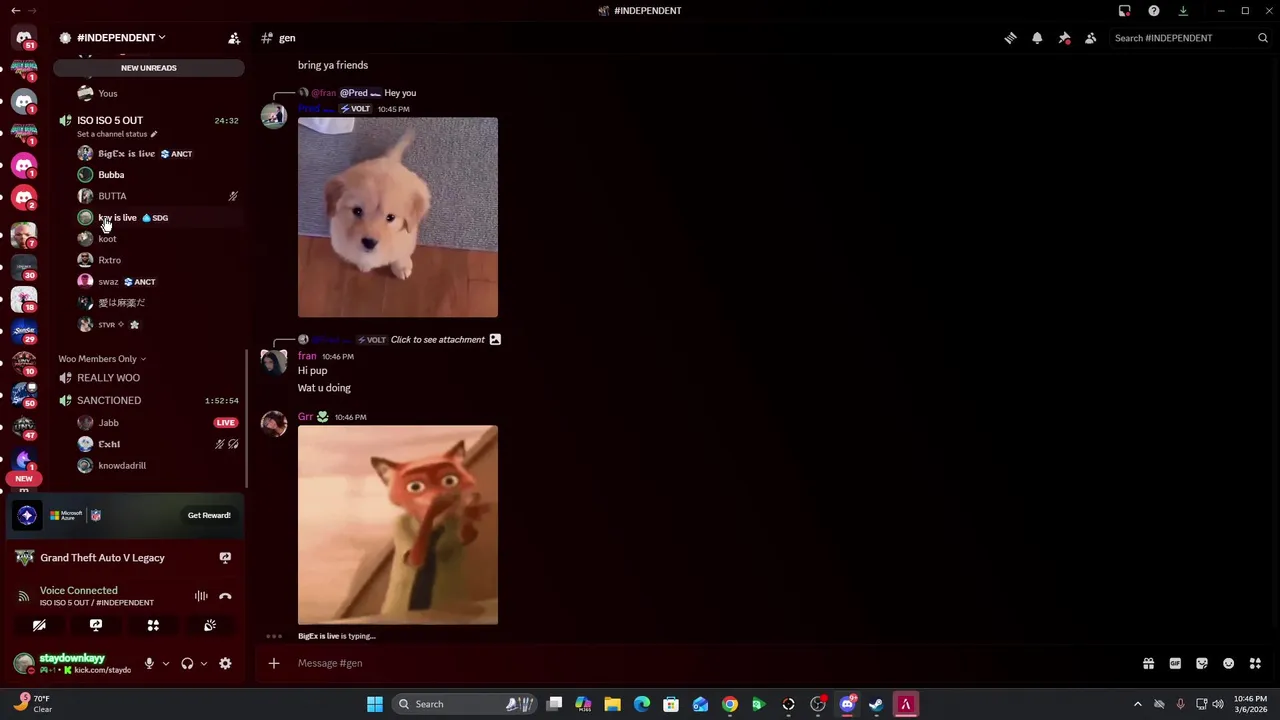Image resolution: width=1280 pixels, height=720 pixels.
Task: Open Grr's username in the chat
Action: pyautogui.click(x=305, y=417)
